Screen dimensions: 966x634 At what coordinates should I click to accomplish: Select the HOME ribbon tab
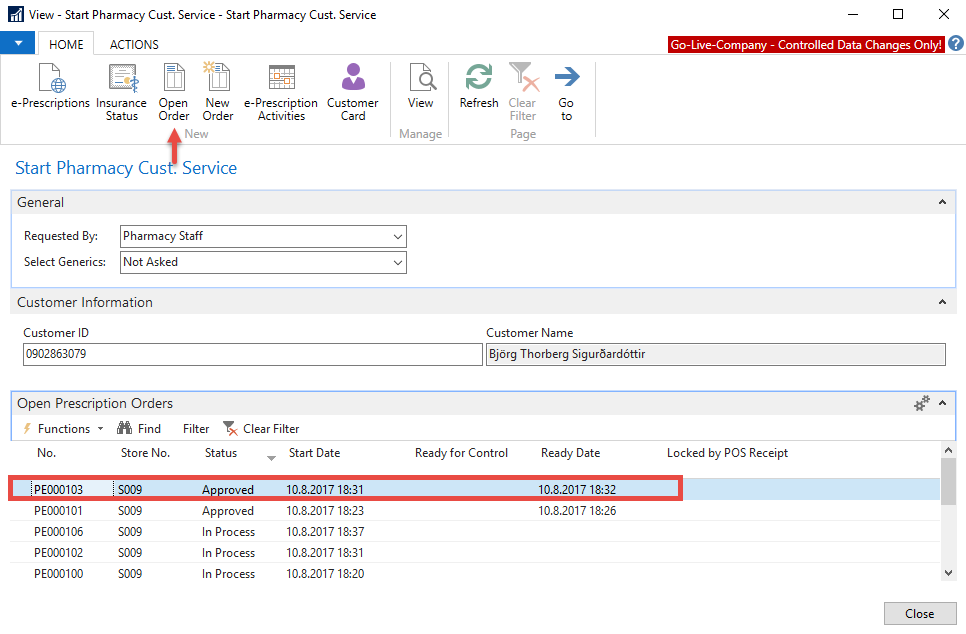(x=66, y=44)
